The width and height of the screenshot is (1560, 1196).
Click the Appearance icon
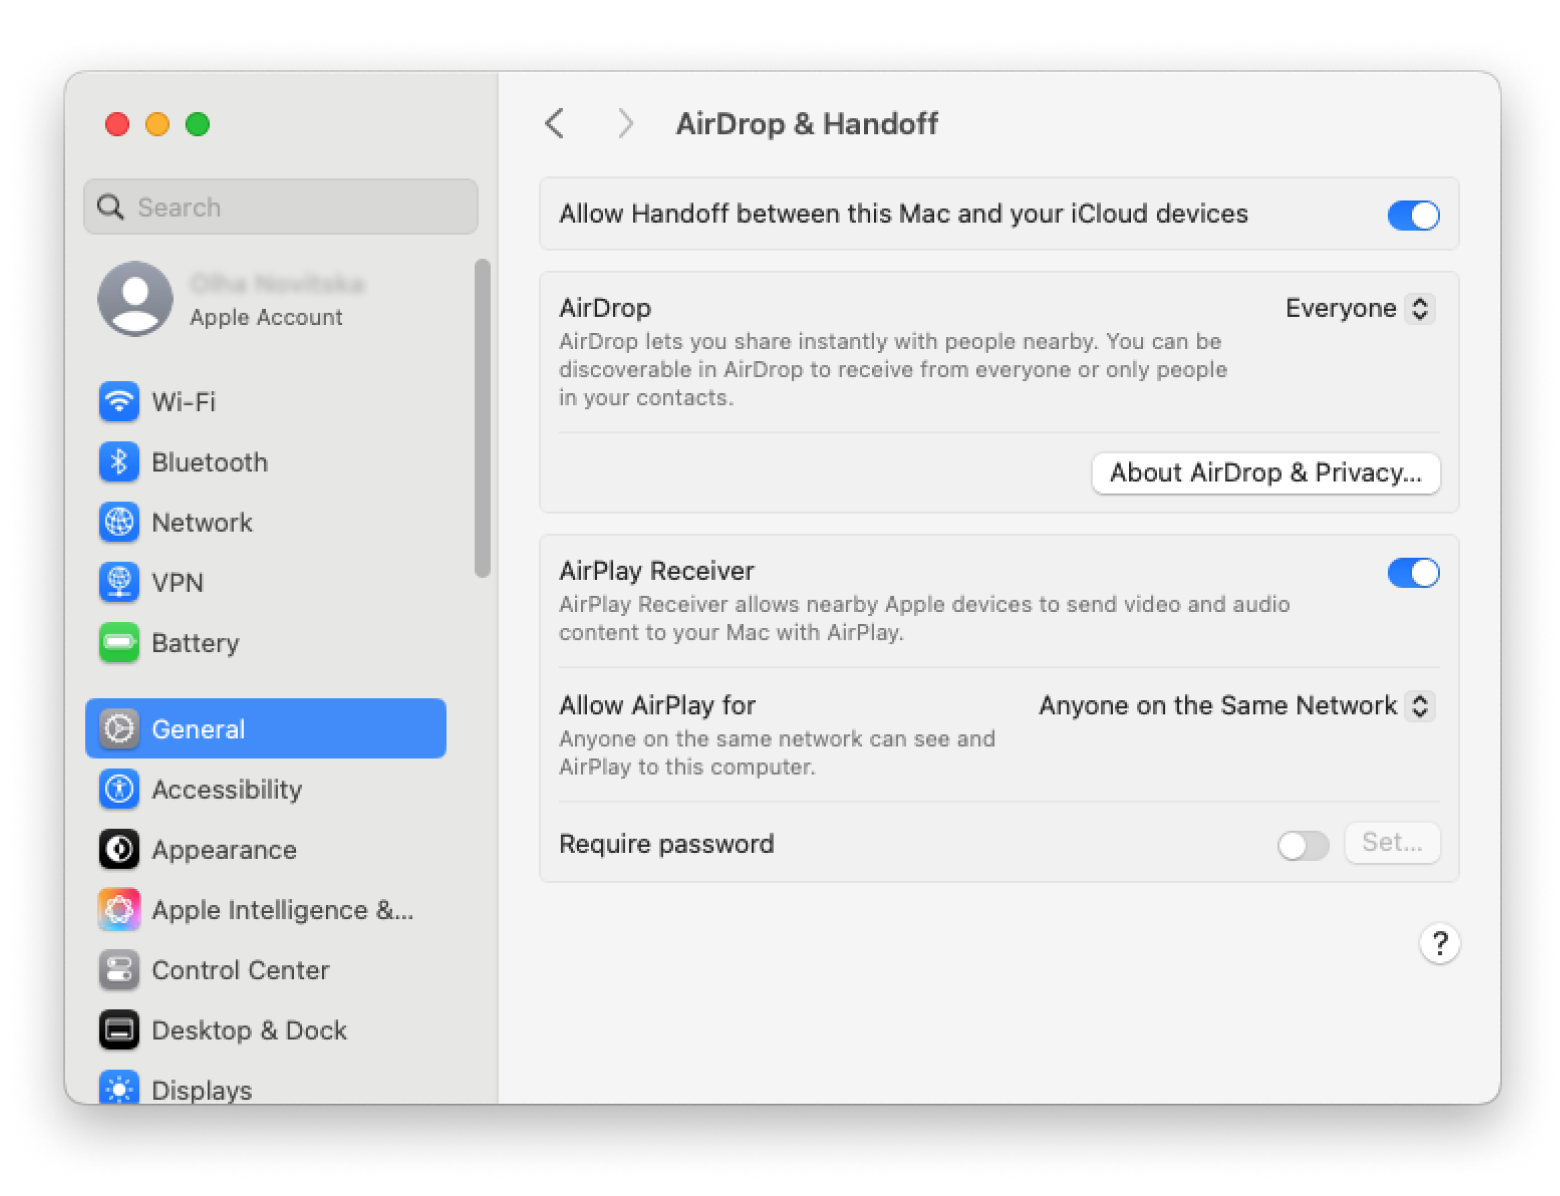click(119, 850)
